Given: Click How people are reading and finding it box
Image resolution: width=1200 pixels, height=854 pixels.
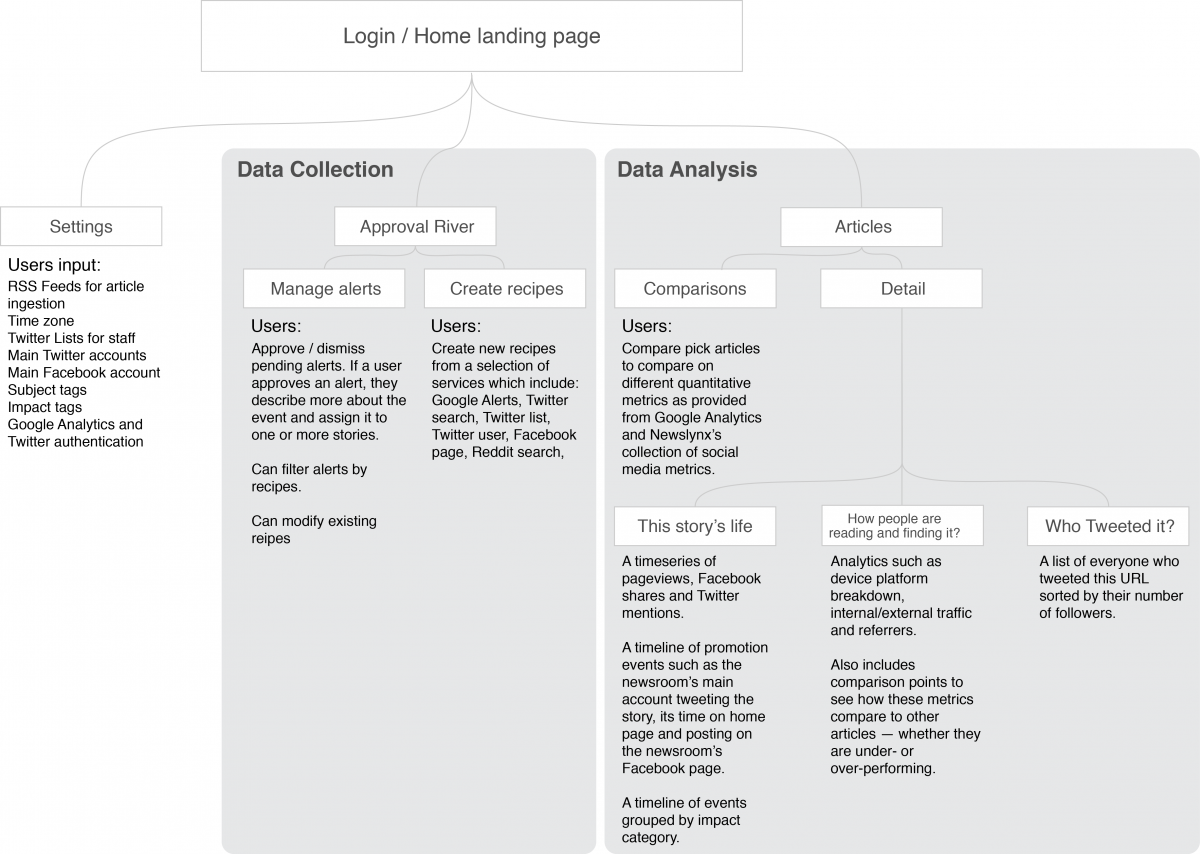Looking at the screenshot, I should tap(902, 526).
